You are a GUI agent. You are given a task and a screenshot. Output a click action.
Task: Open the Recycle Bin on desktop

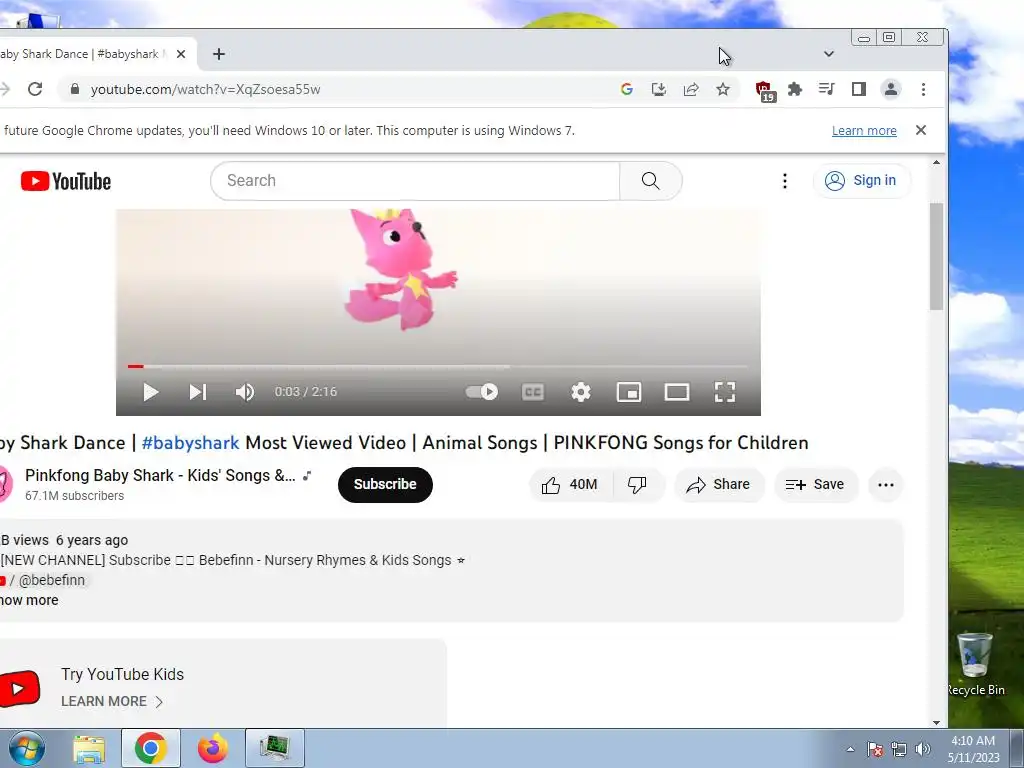[975, 663]
